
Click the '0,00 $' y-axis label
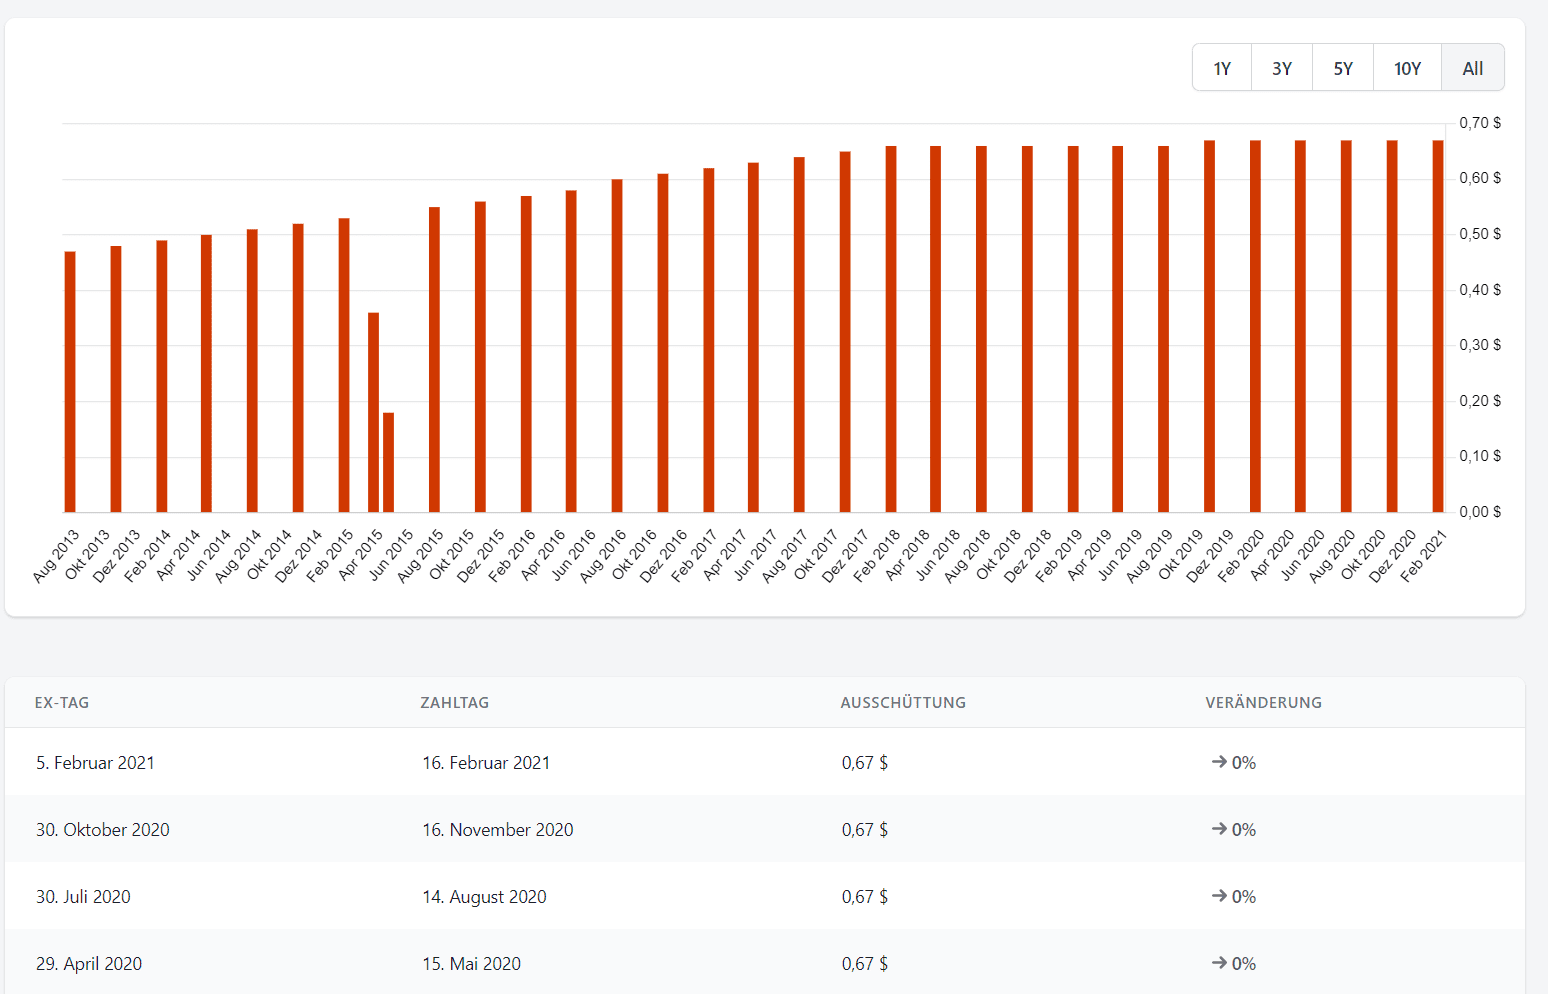1480,512
